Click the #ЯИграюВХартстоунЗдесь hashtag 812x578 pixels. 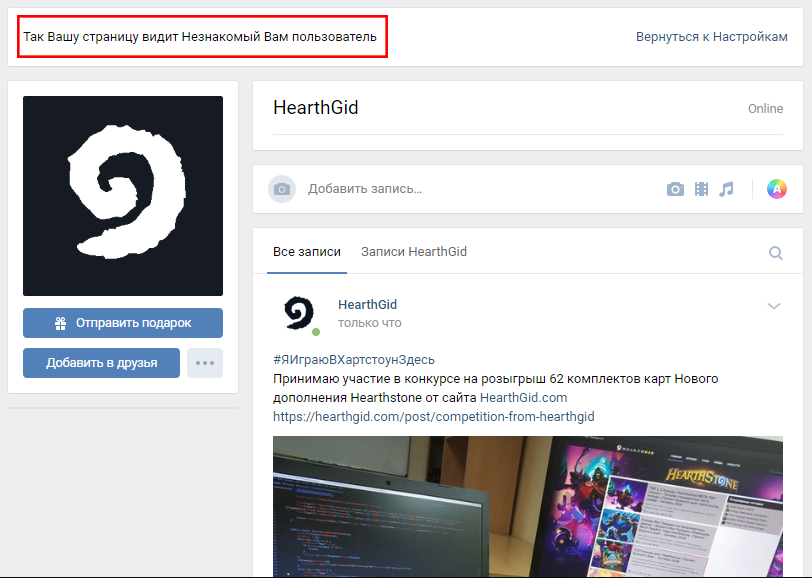pos(354,359)
